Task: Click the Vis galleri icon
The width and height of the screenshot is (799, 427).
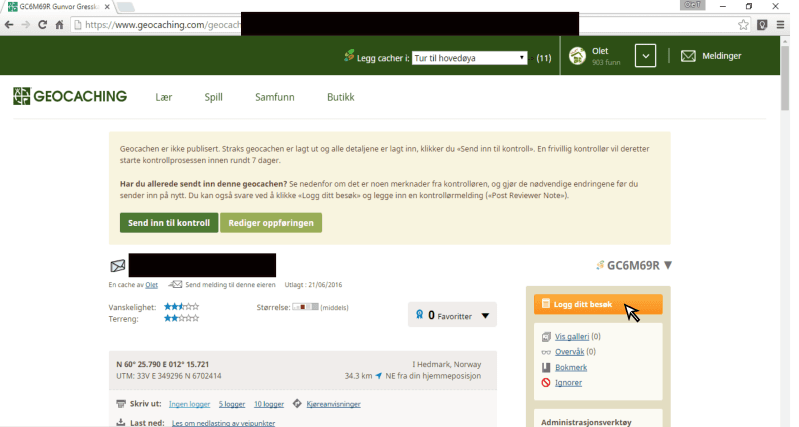Action: tap(546, 337)
